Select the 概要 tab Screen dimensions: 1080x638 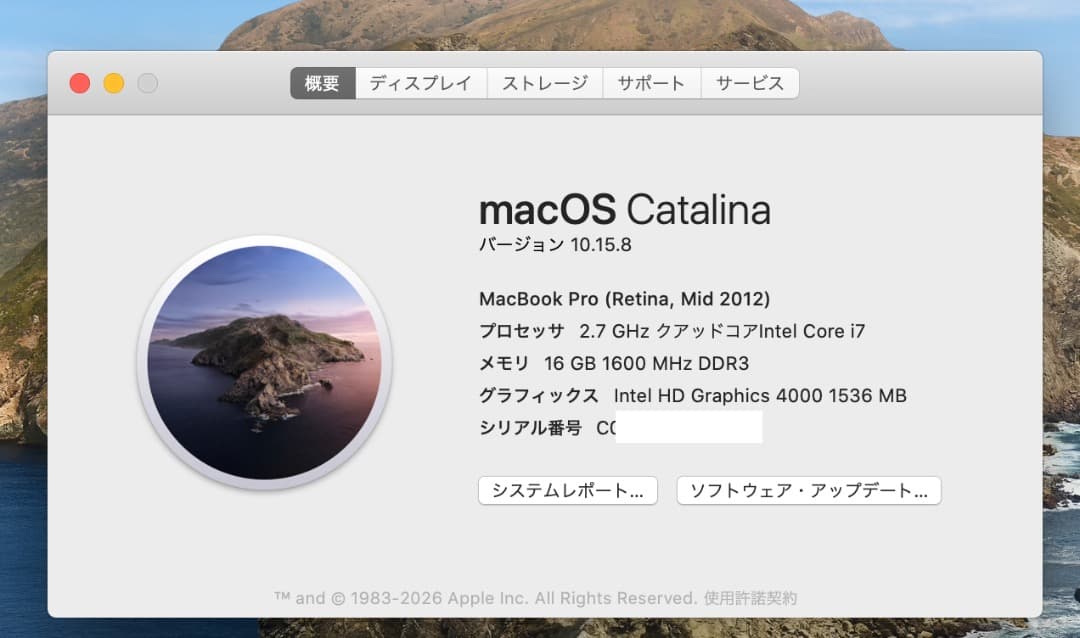323,83
